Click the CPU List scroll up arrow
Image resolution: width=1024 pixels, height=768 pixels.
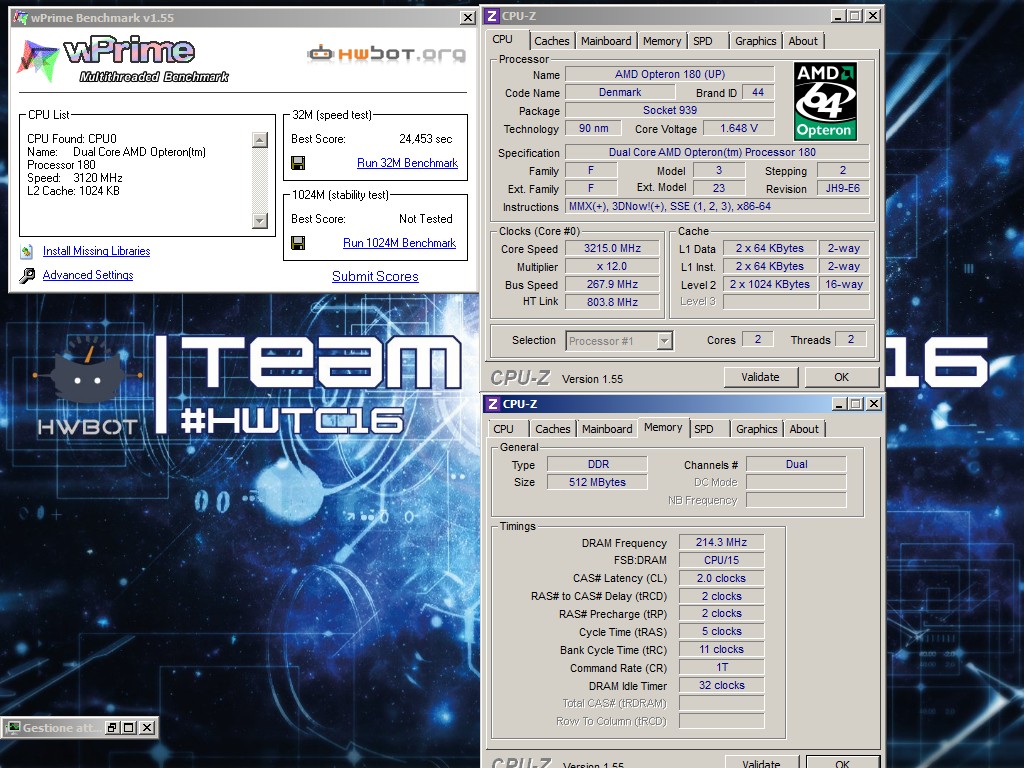click(260, 140)
